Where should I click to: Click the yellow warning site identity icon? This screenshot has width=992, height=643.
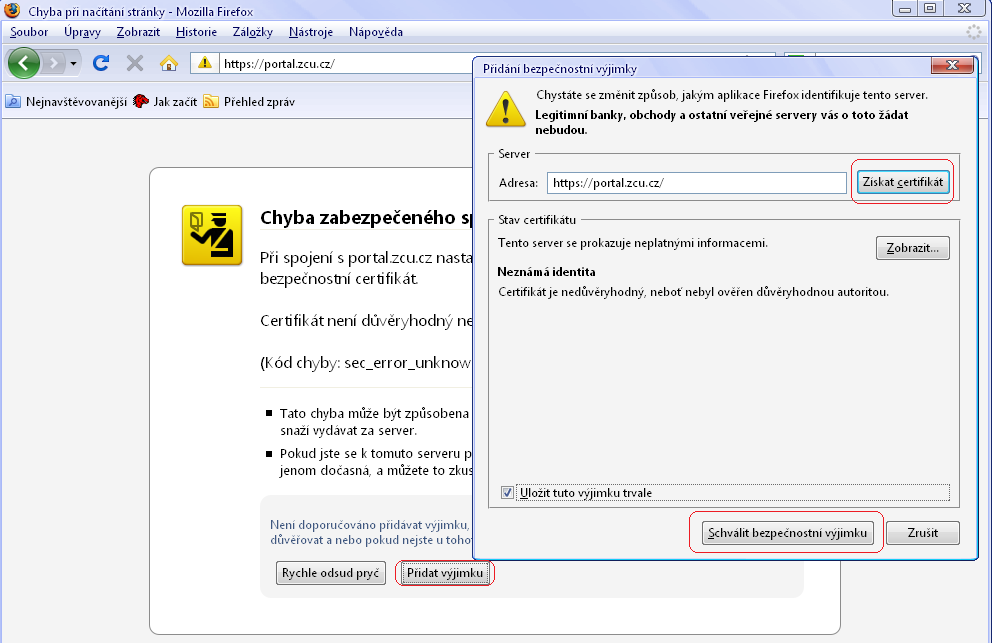pos(204,63)
